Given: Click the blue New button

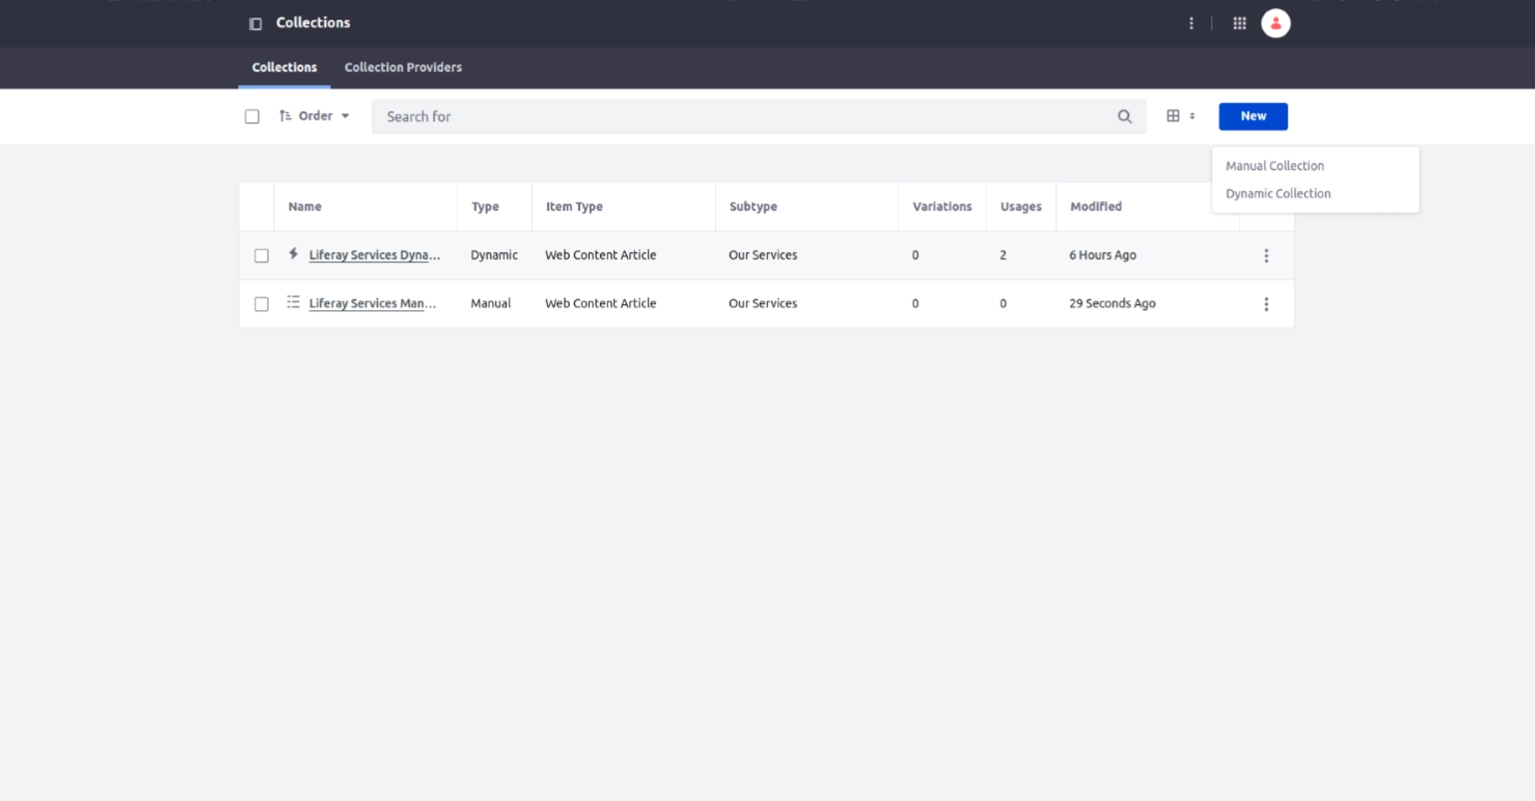Looking at the screenshot, I should coord(1253,116).
